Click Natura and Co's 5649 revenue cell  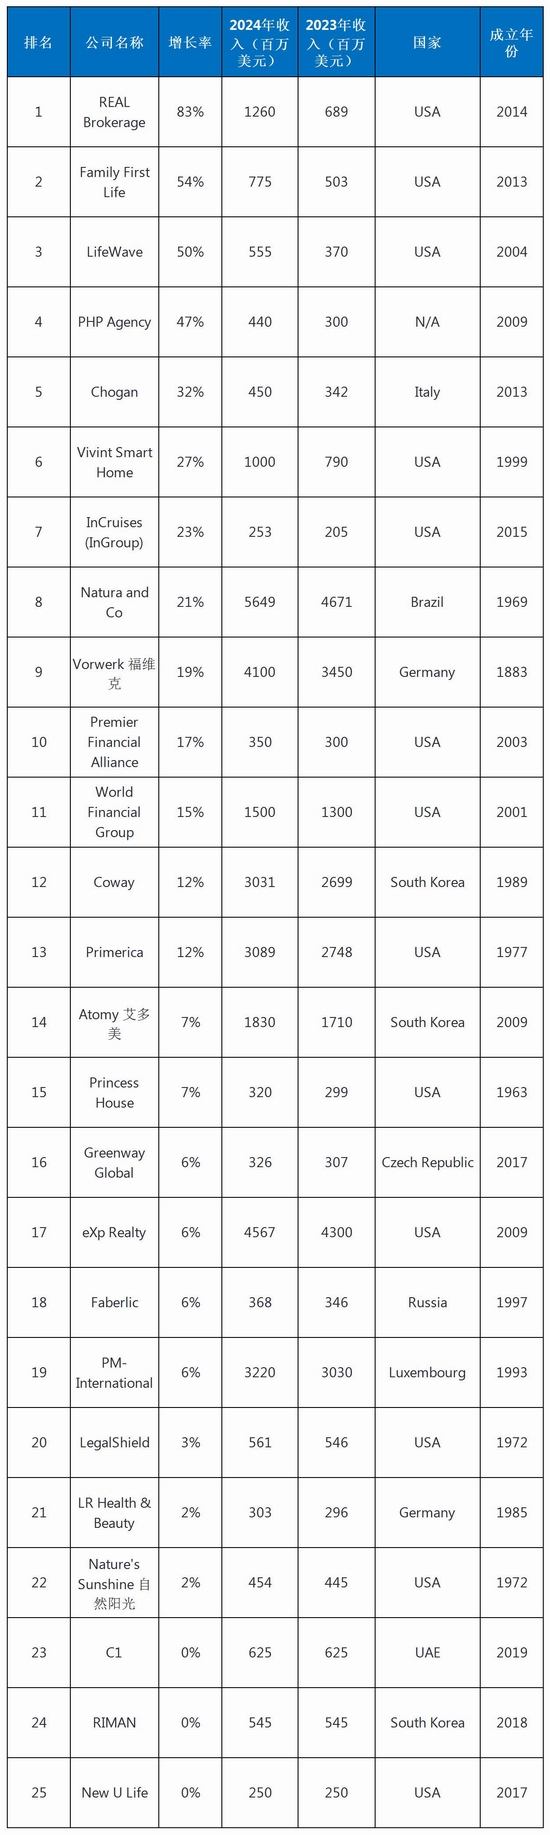(260, 602)
